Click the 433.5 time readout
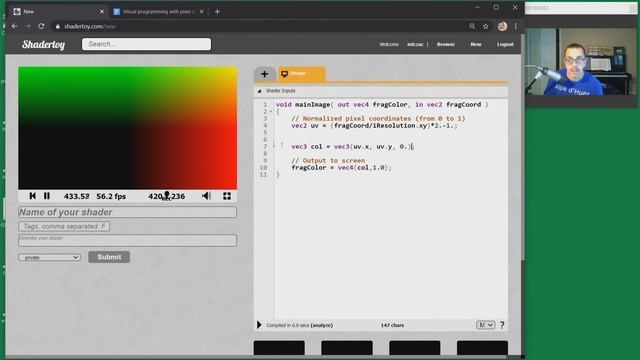 click(x=76, y=196)
